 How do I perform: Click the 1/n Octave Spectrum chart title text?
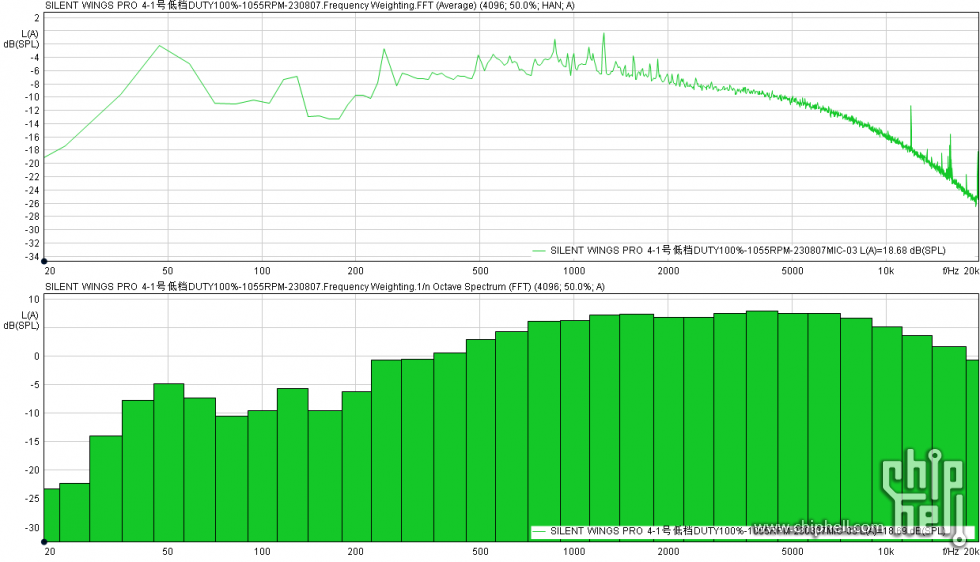point(325,287)
